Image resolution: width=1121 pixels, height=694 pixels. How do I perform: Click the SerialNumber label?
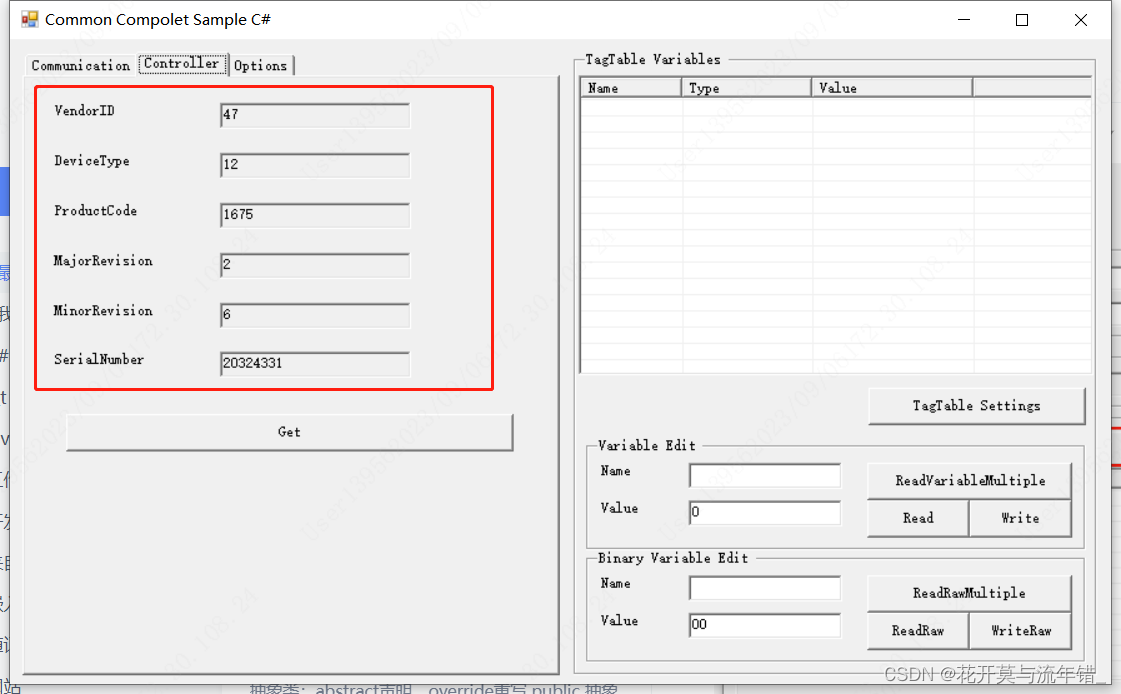pos(99,360)
